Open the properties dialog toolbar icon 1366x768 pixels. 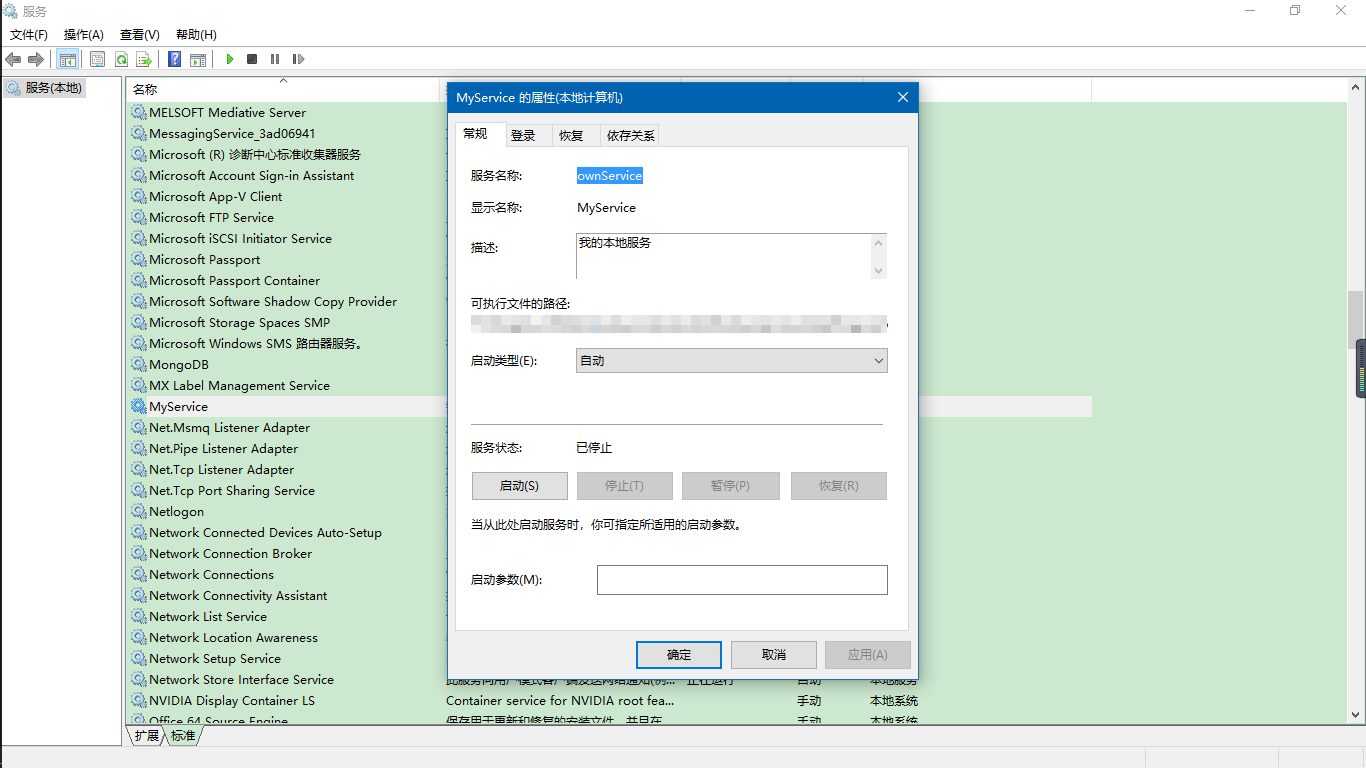(x=97, y=59)
